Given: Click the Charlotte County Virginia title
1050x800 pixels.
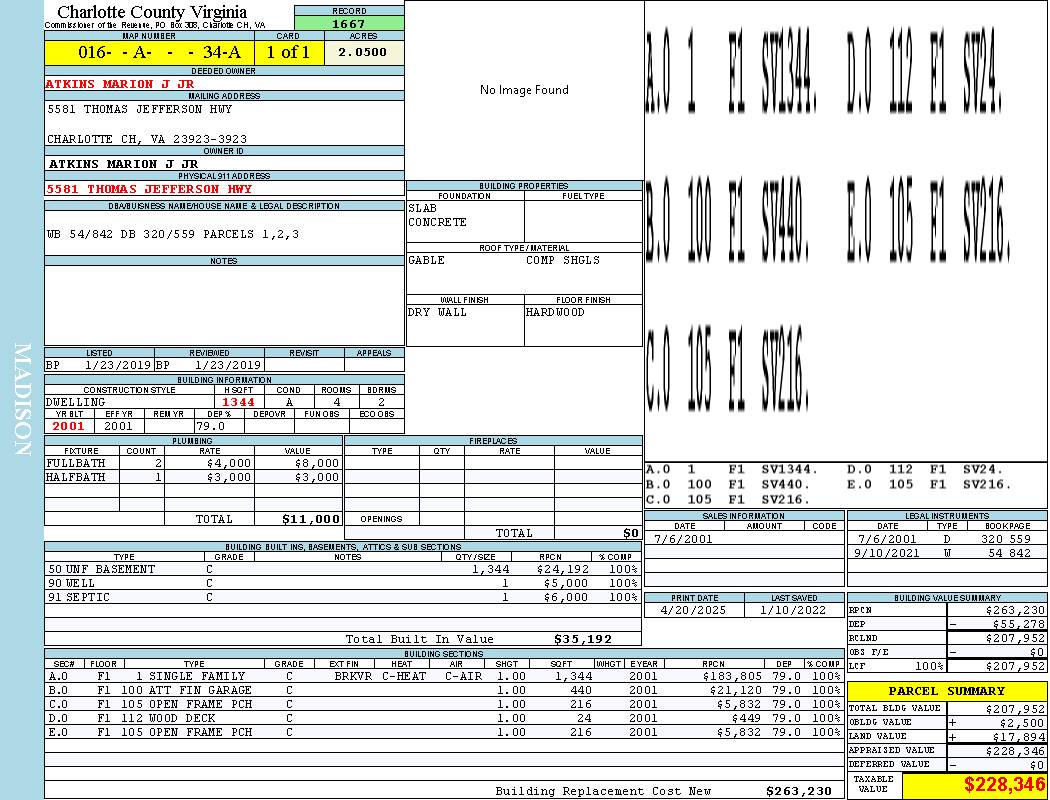Looking at the screenshot, I should coord(152,12).
